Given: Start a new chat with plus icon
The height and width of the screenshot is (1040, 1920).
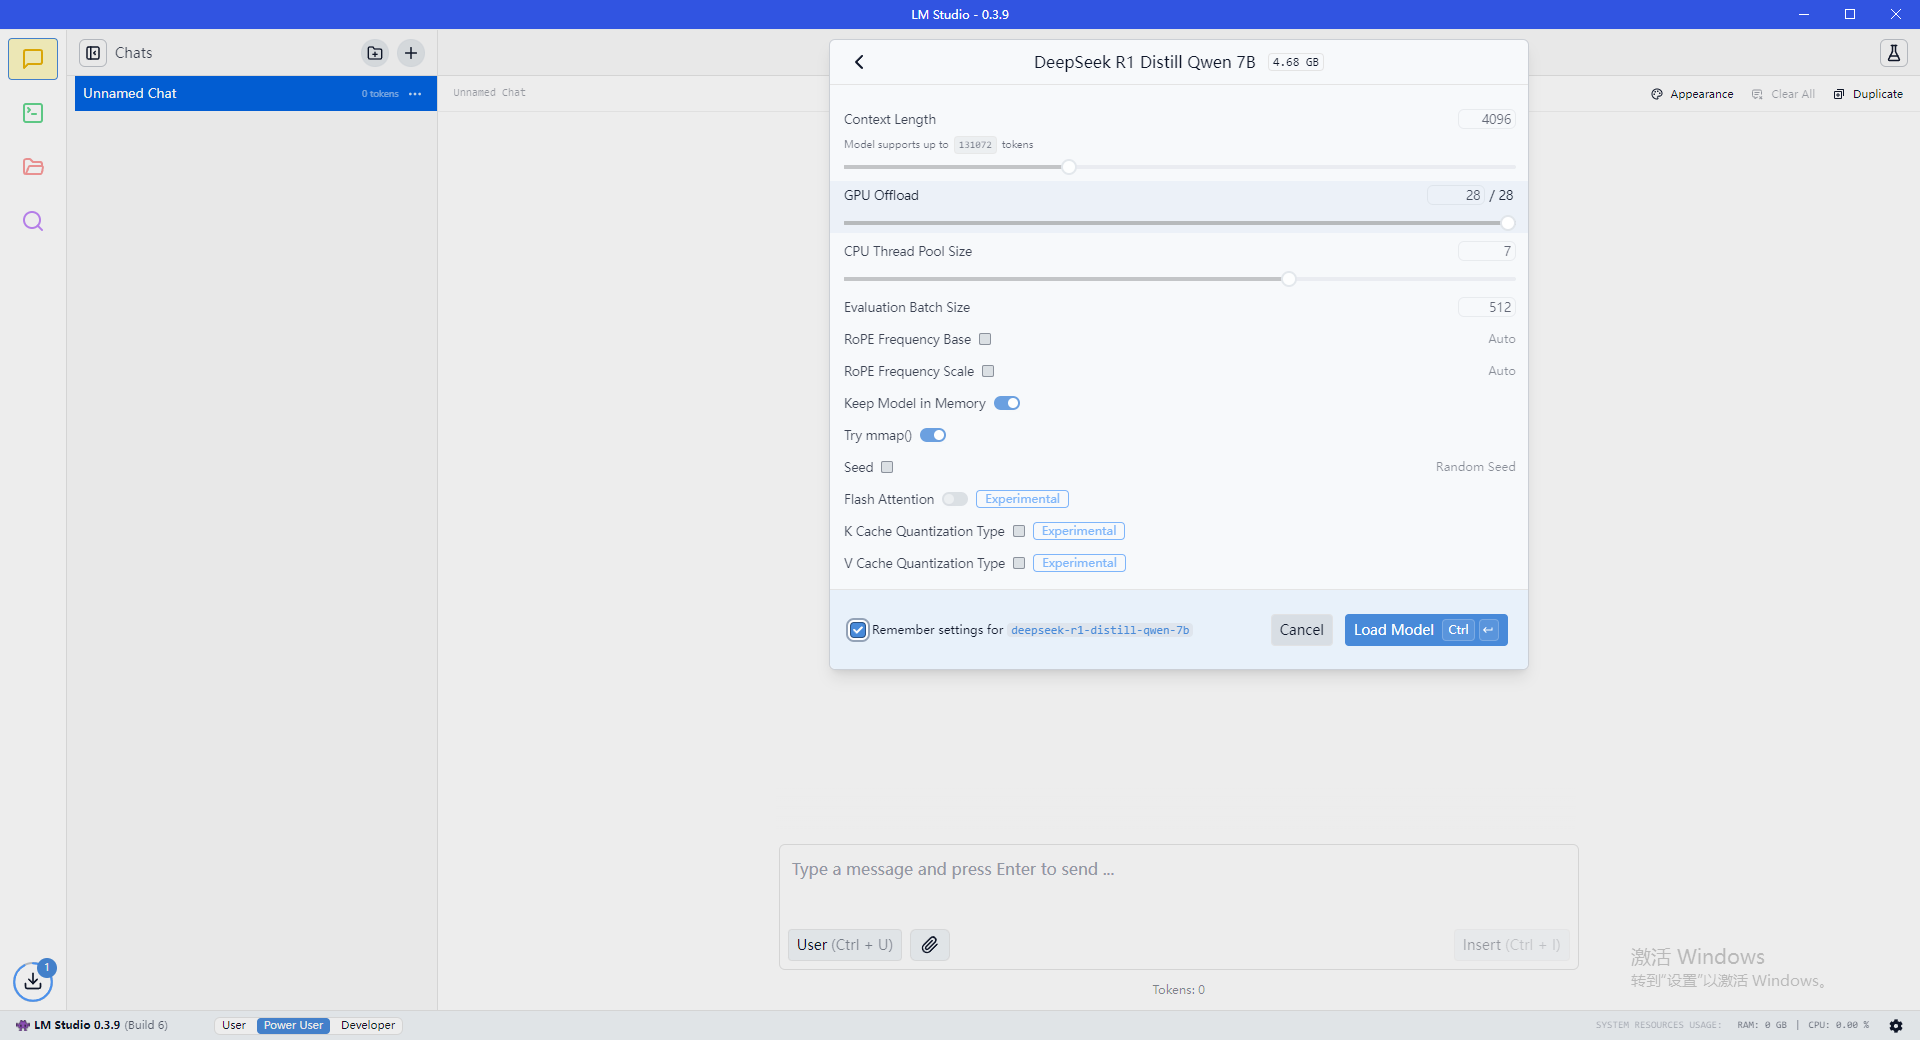Looking at the screenshot, I should [411, 53].
